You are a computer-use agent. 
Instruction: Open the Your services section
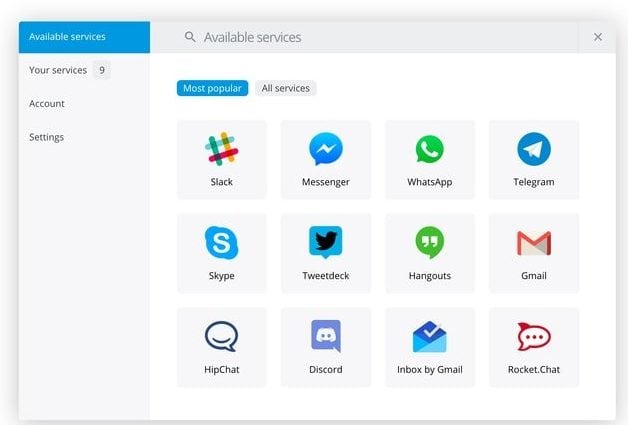pyautogui.click(x=84, y=70)
